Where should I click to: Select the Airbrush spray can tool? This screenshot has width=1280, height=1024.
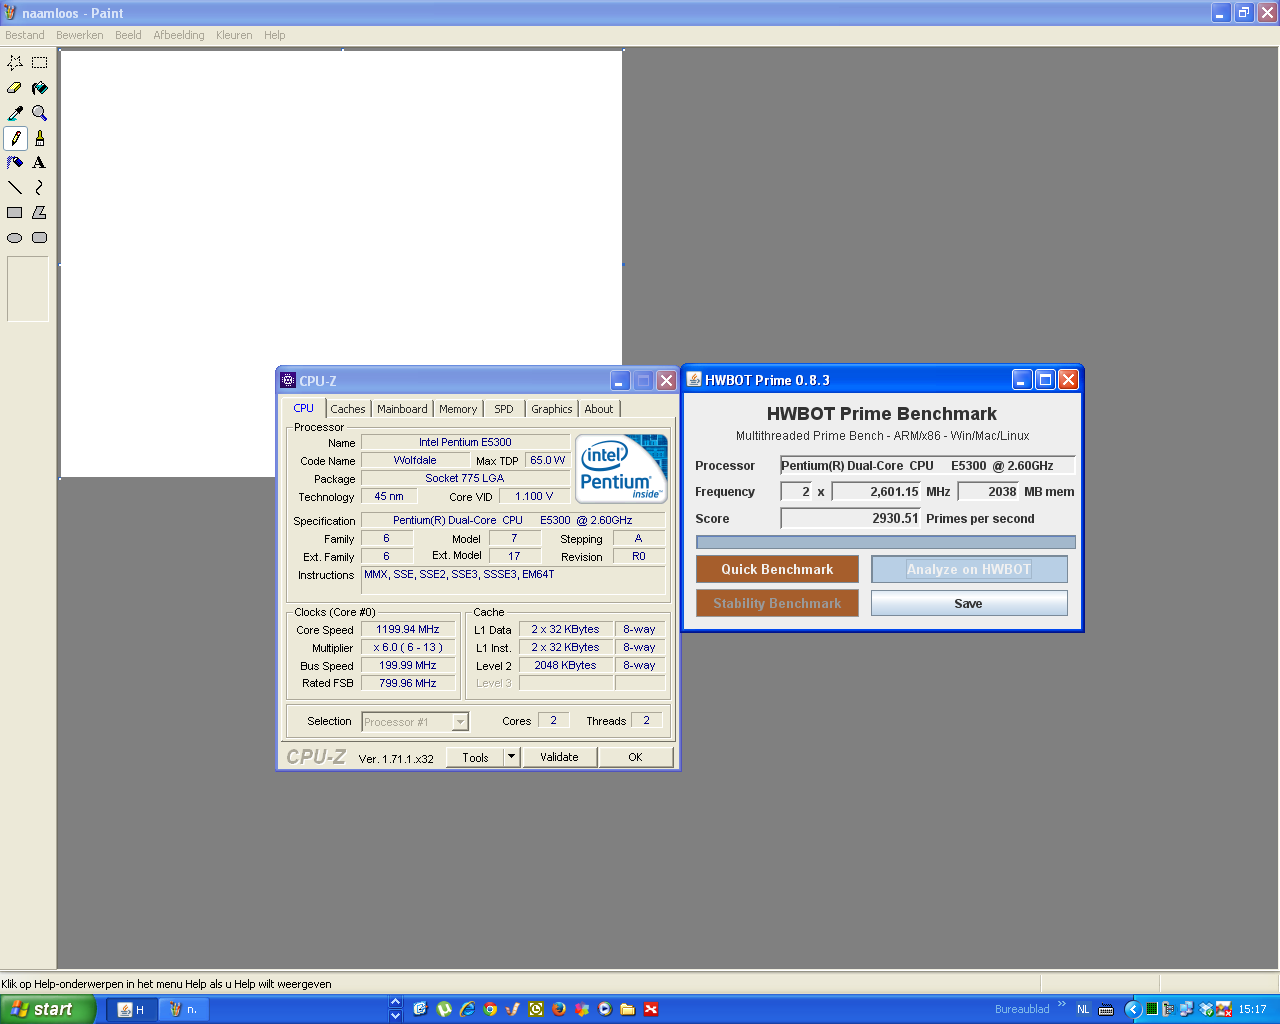click(15, 162)
